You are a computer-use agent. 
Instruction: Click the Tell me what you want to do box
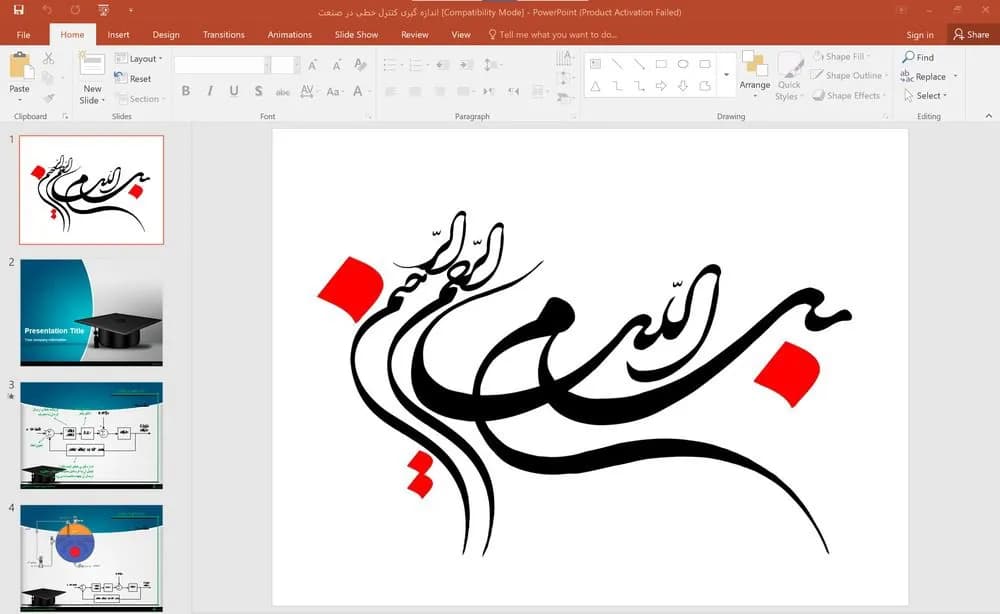pyautogui.click(x=552, y=34)
